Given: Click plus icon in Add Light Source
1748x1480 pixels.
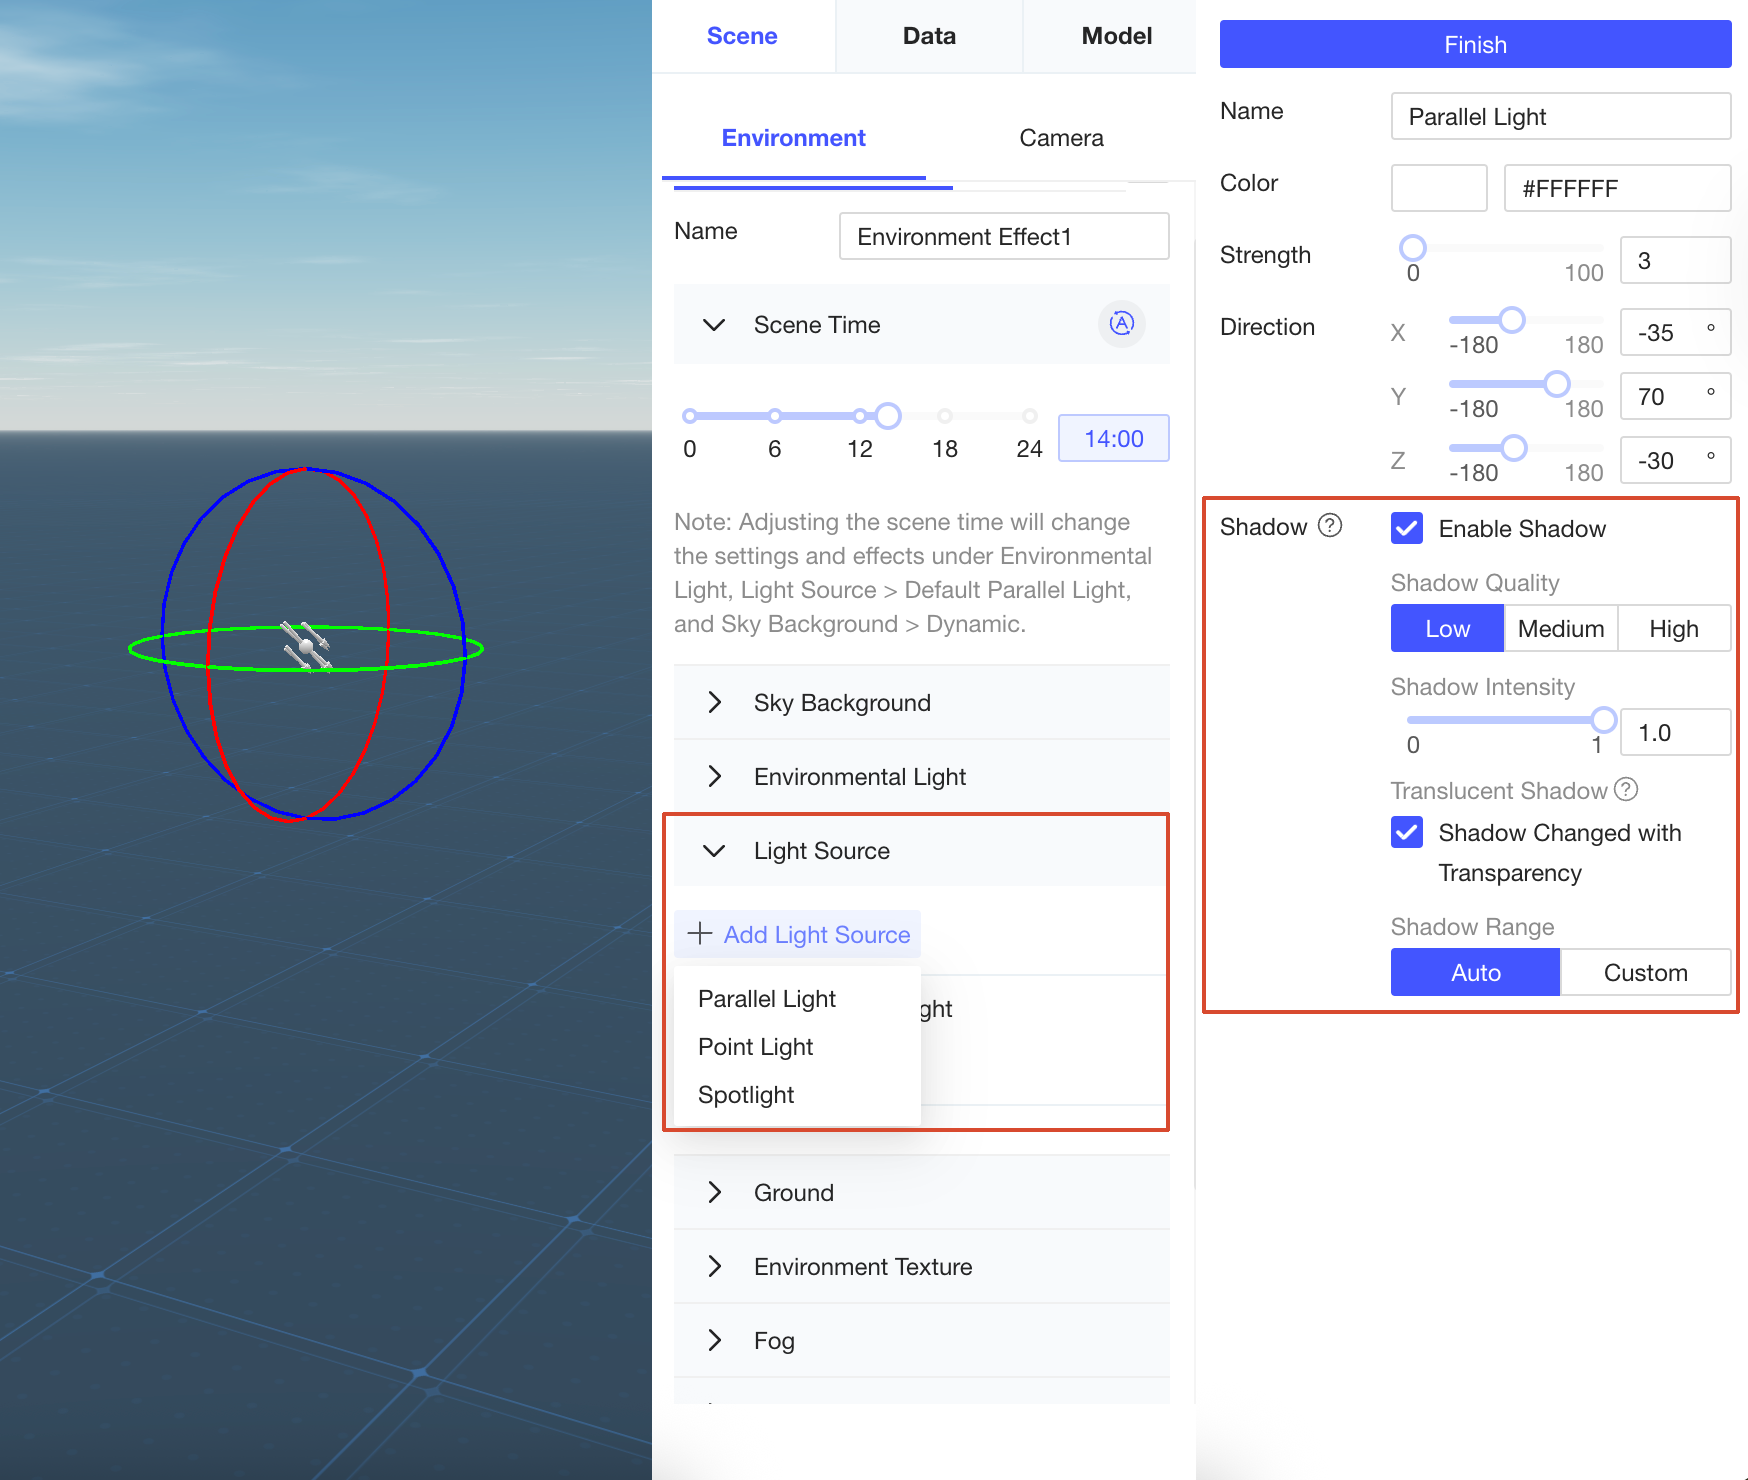Looking at the screenshot, I should point(700,933).
